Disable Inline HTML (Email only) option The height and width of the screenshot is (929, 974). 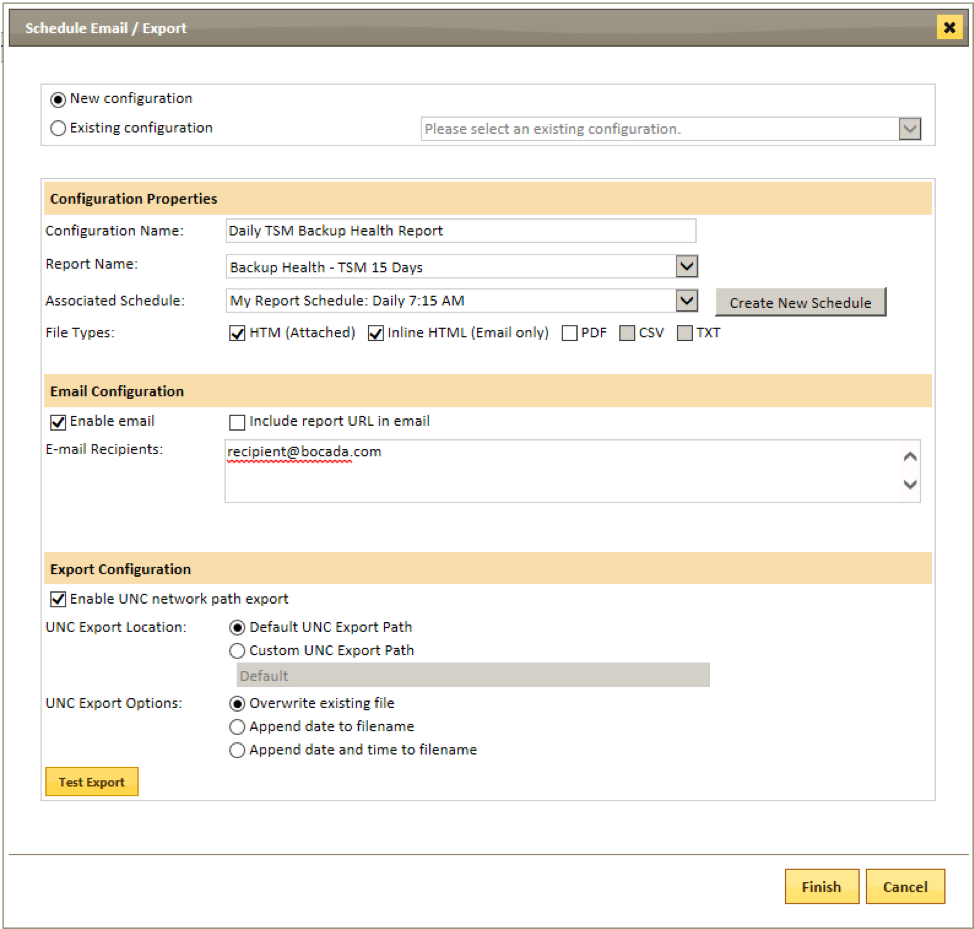(375, 332)
